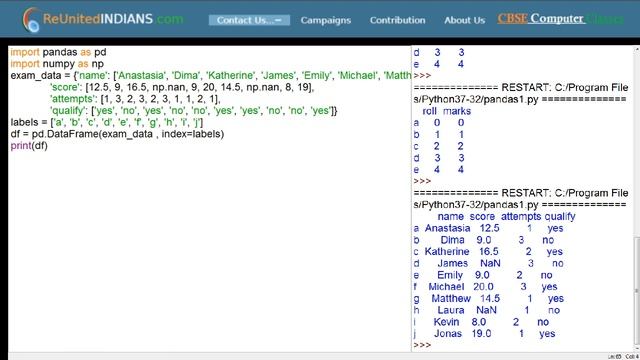
Task: Click the Matthew row in output
Action: [x=489, y=298]
